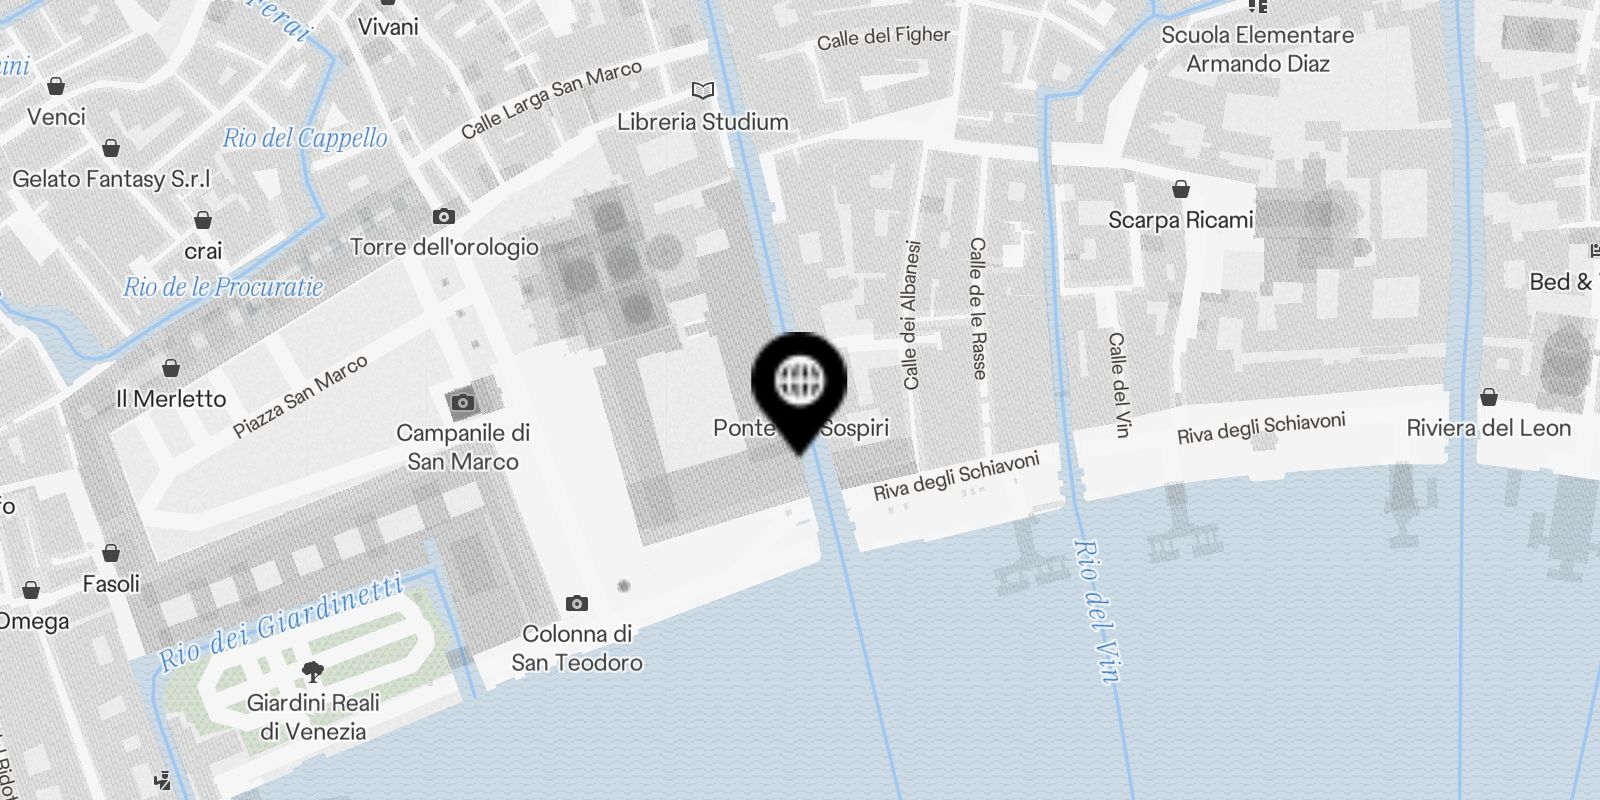The width and height of the screenshot is (1600, 800).
Task: Click the Riviera del Leon shop icon
Action: point(1489,397)
